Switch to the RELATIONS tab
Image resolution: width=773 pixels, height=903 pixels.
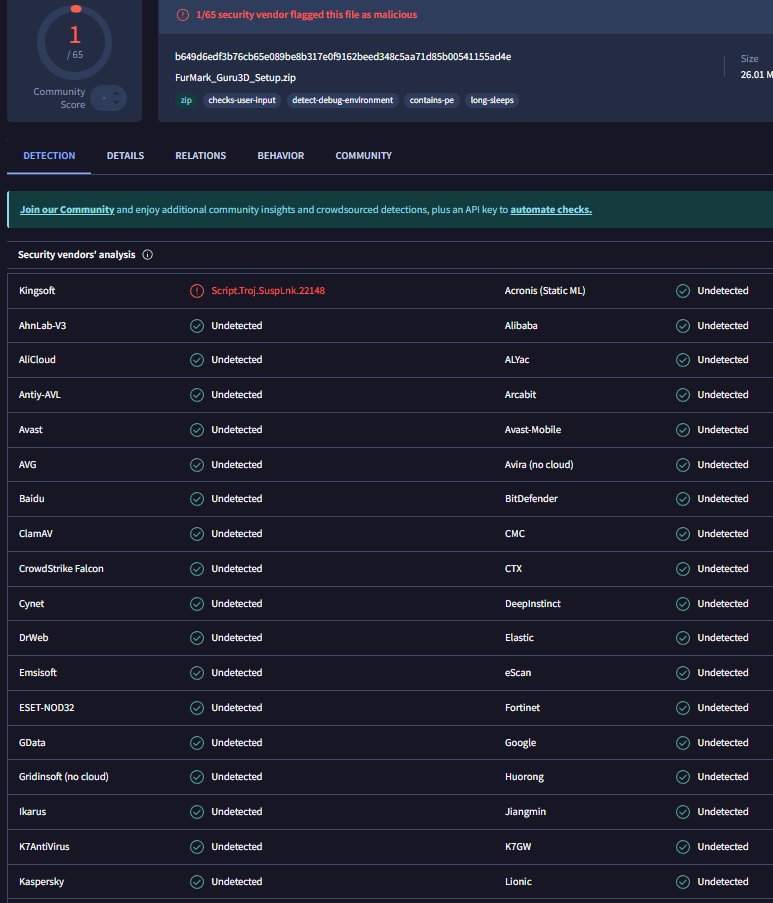click(200, 155)
